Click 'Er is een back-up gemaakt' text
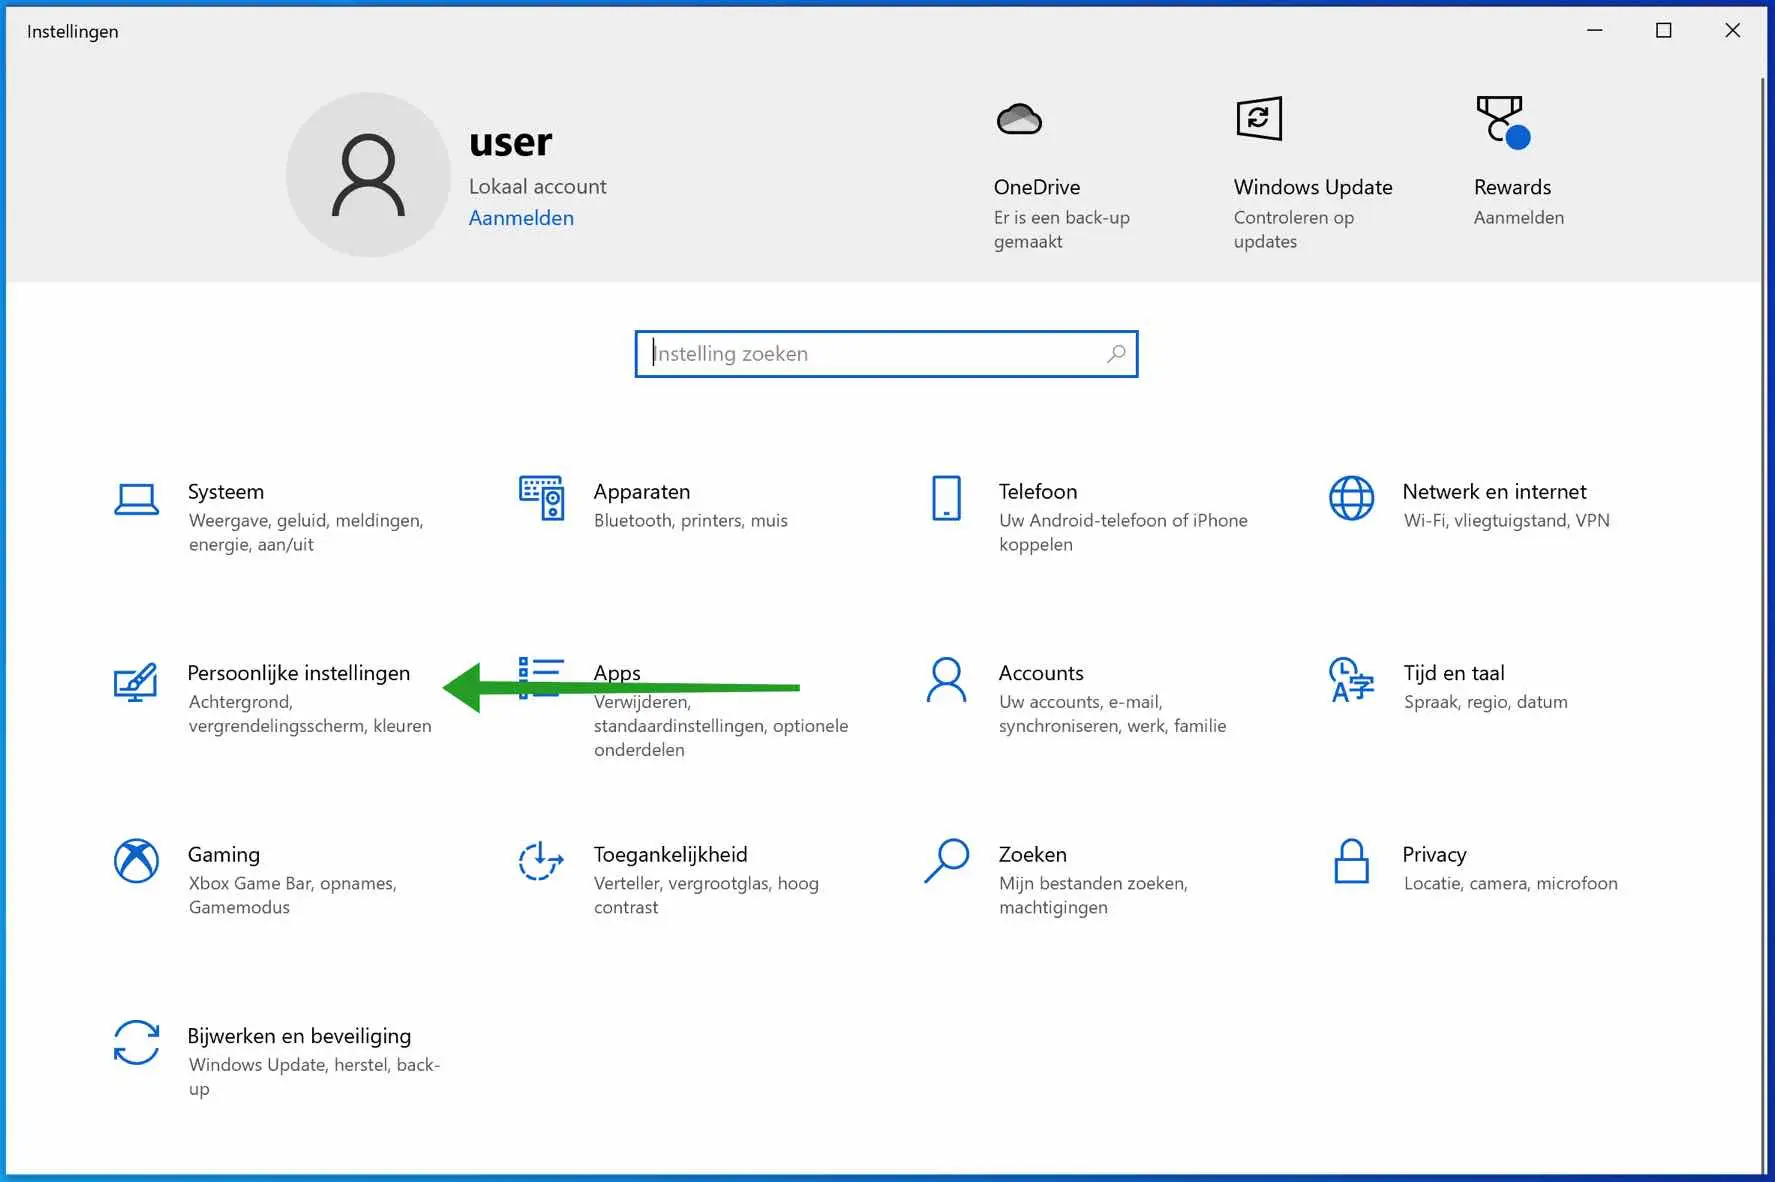 (1062, 230)
